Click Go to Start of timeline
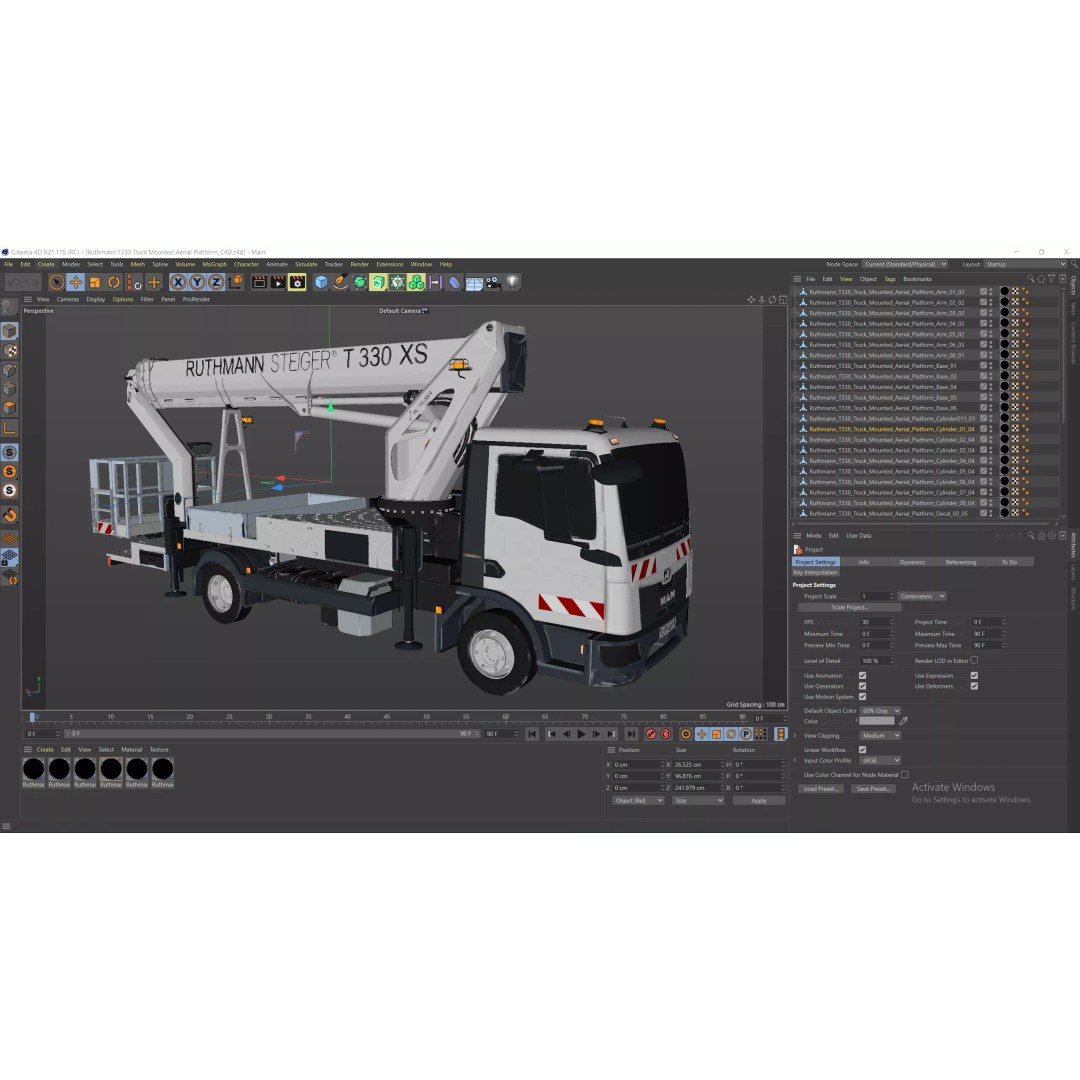This screenshot has width=1080, height=1080. coord(532,734)
